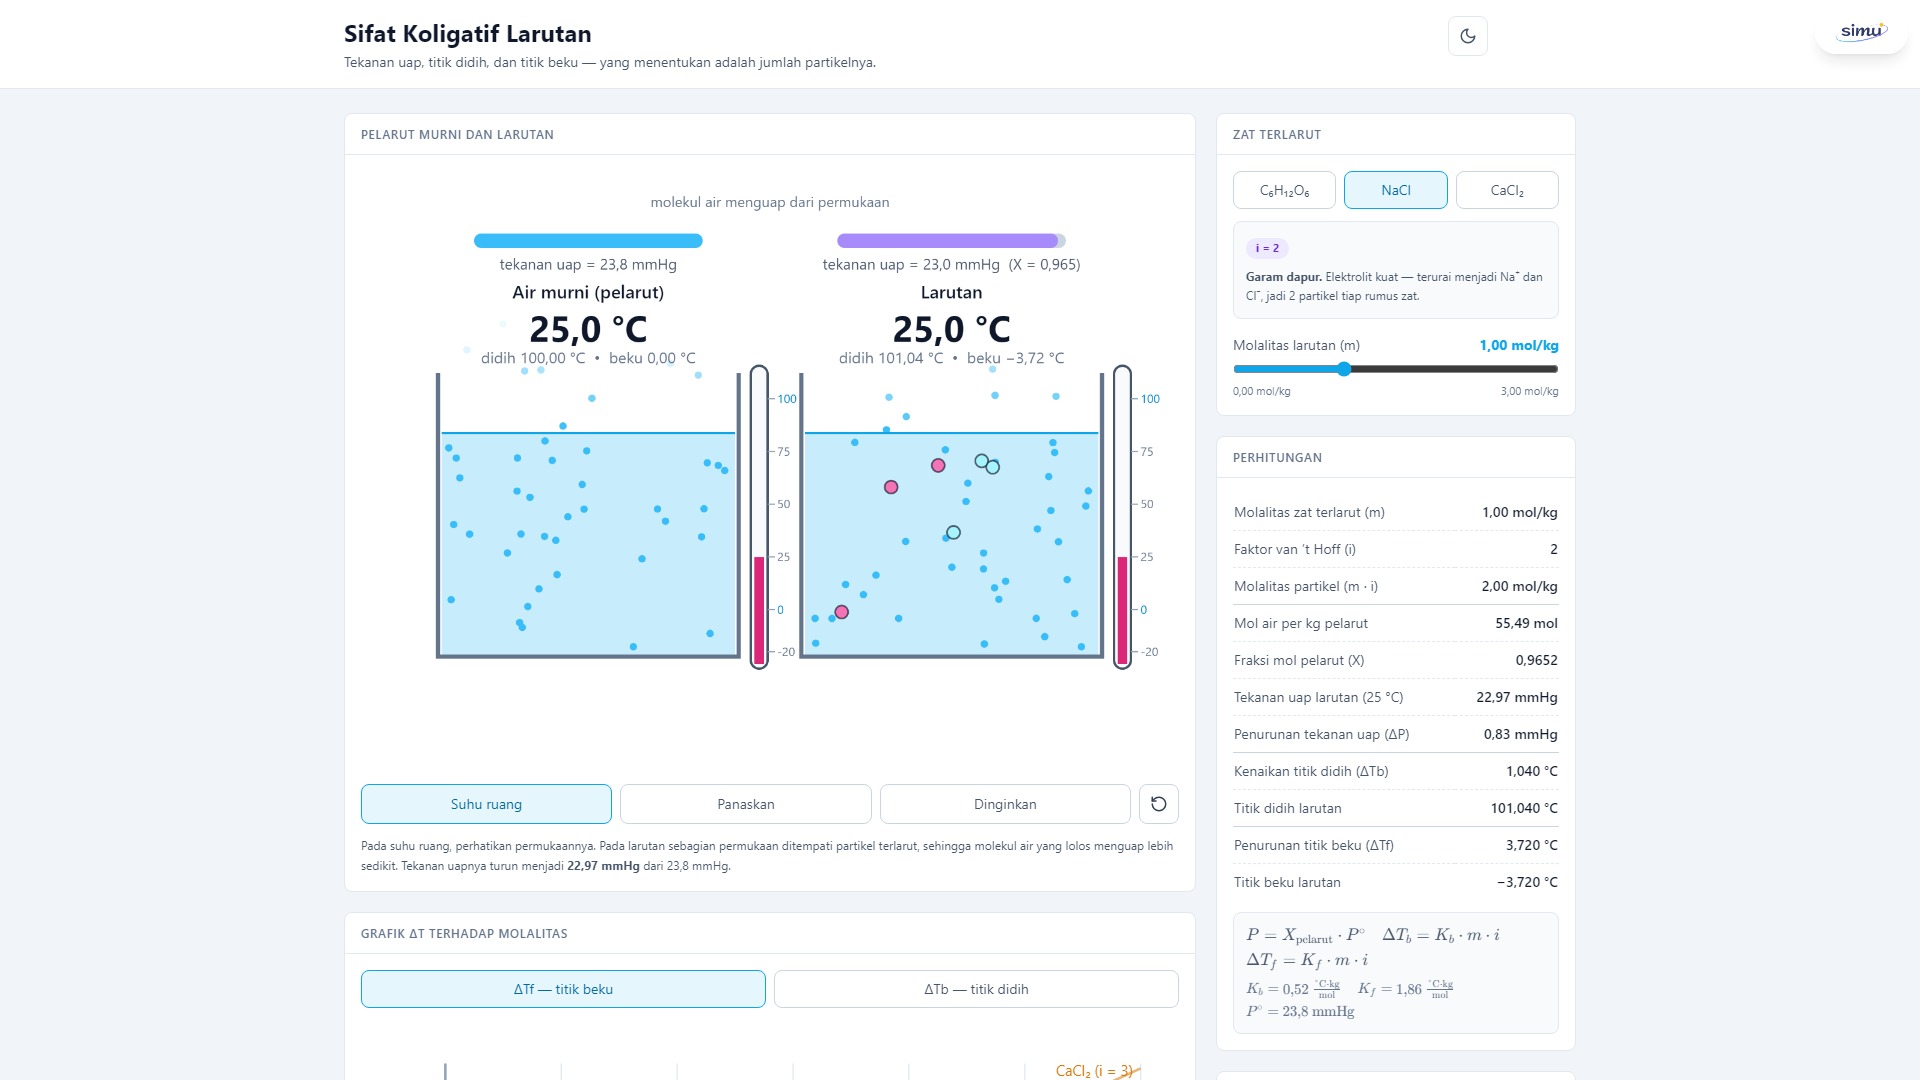Select the C₆H₁₂O₆ solute option
Viewport: 1920px width, 1080px height.
point(1284,190)
